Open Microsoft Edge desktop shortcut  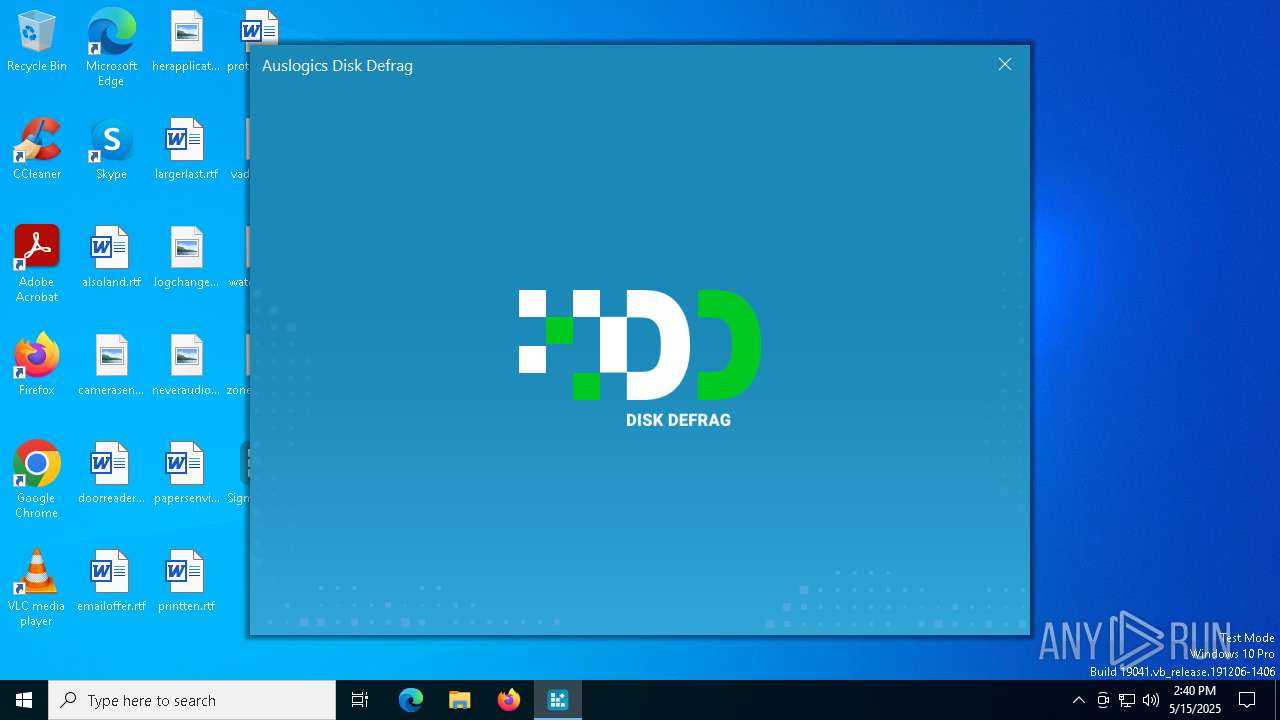pos(111,46)
